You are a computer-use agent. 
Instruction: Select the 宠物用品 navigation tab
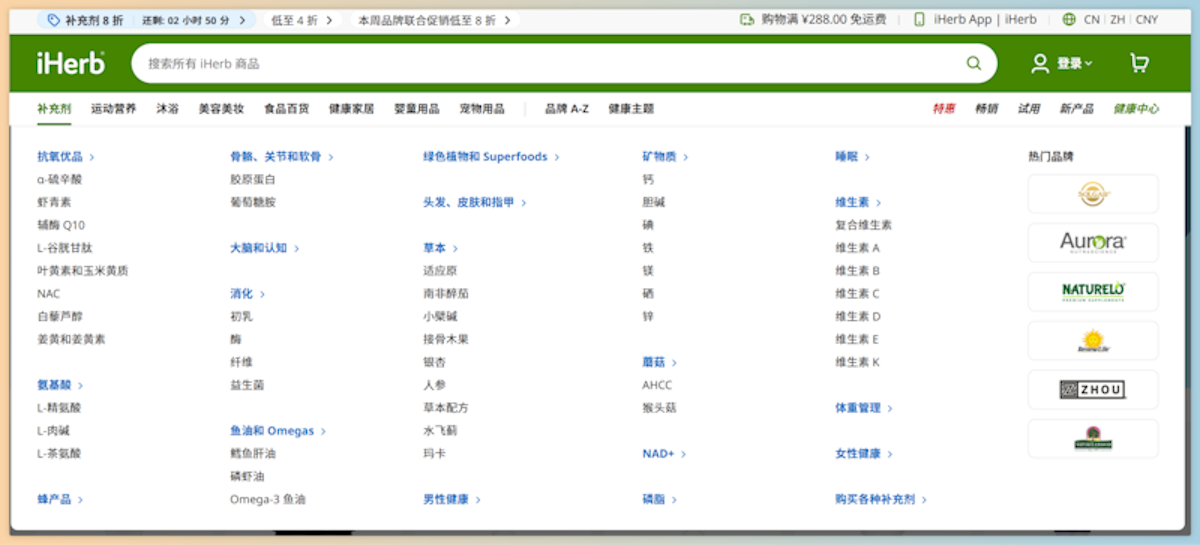click(x=481, y=108)
